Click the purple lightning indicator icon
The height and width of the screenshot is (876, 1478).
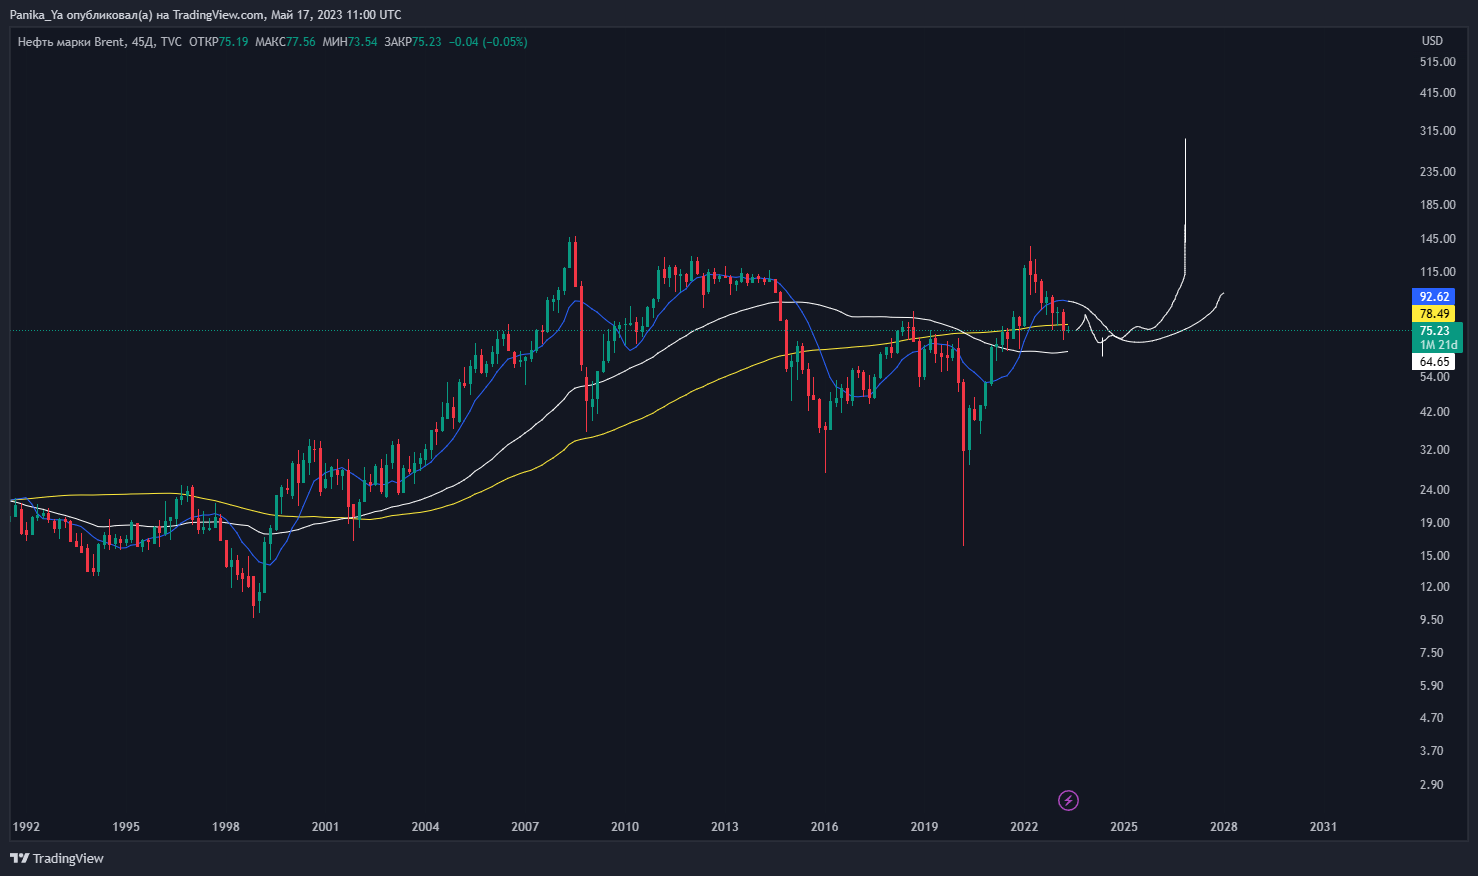1067,800
